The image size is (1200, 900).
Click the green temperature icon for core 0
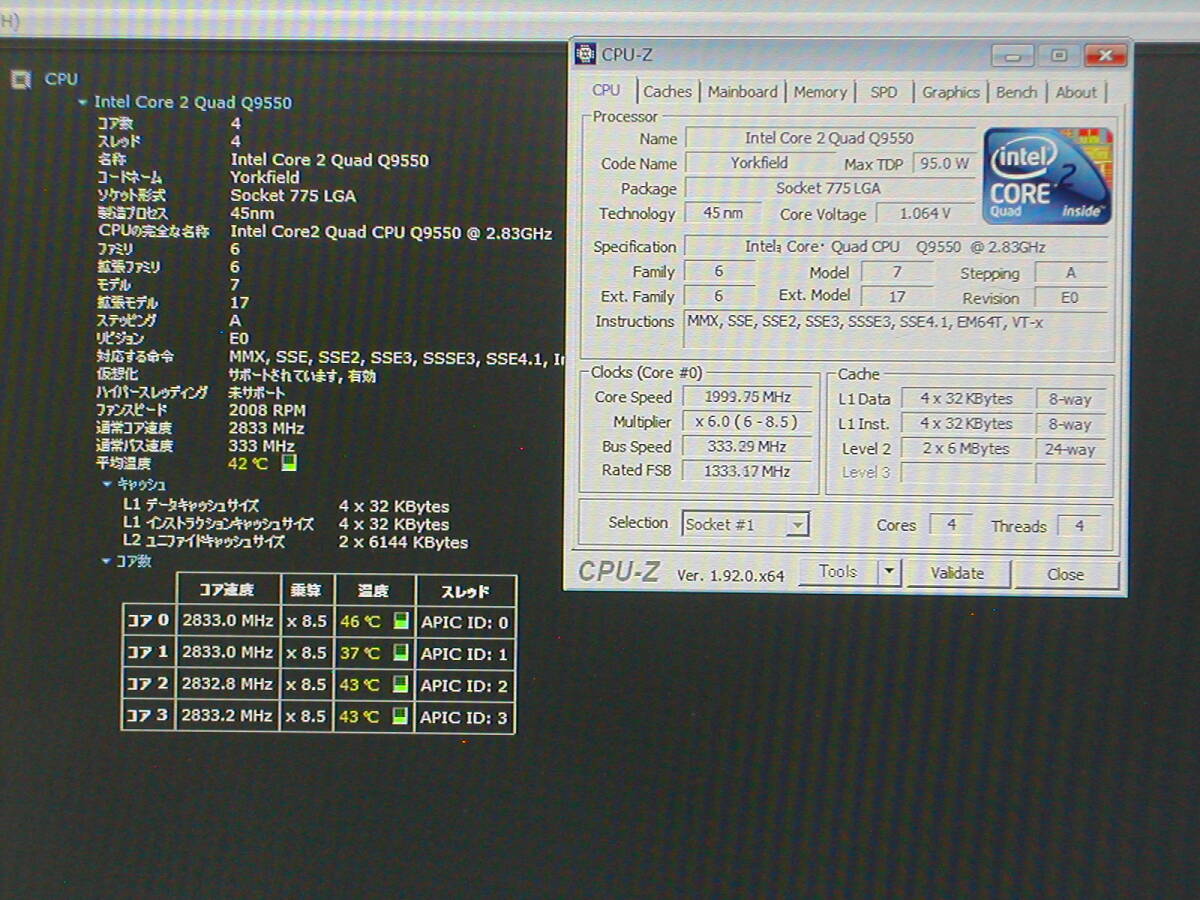coord(400,622)
